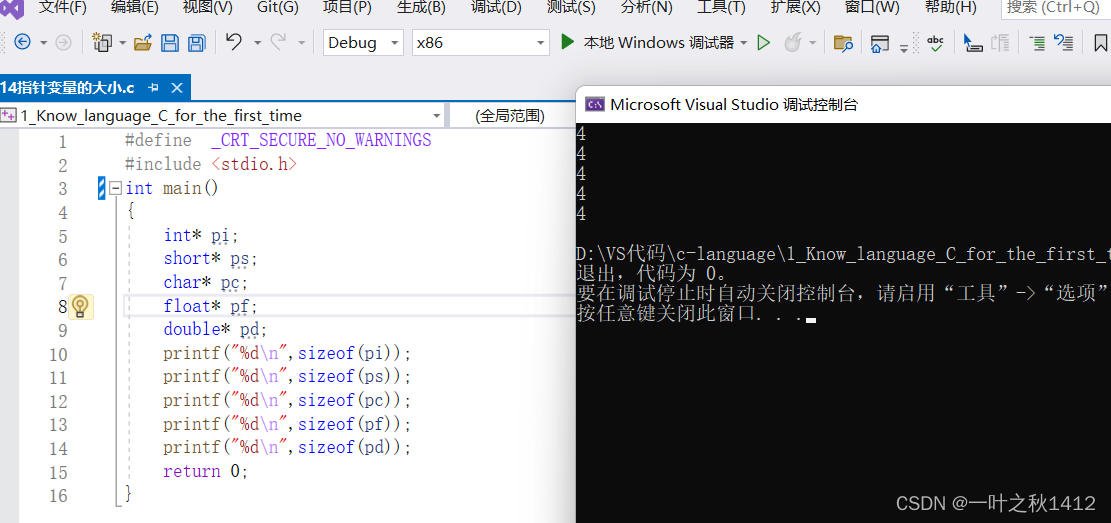
Task: Click the save all files icon
Action: [196, 43]
